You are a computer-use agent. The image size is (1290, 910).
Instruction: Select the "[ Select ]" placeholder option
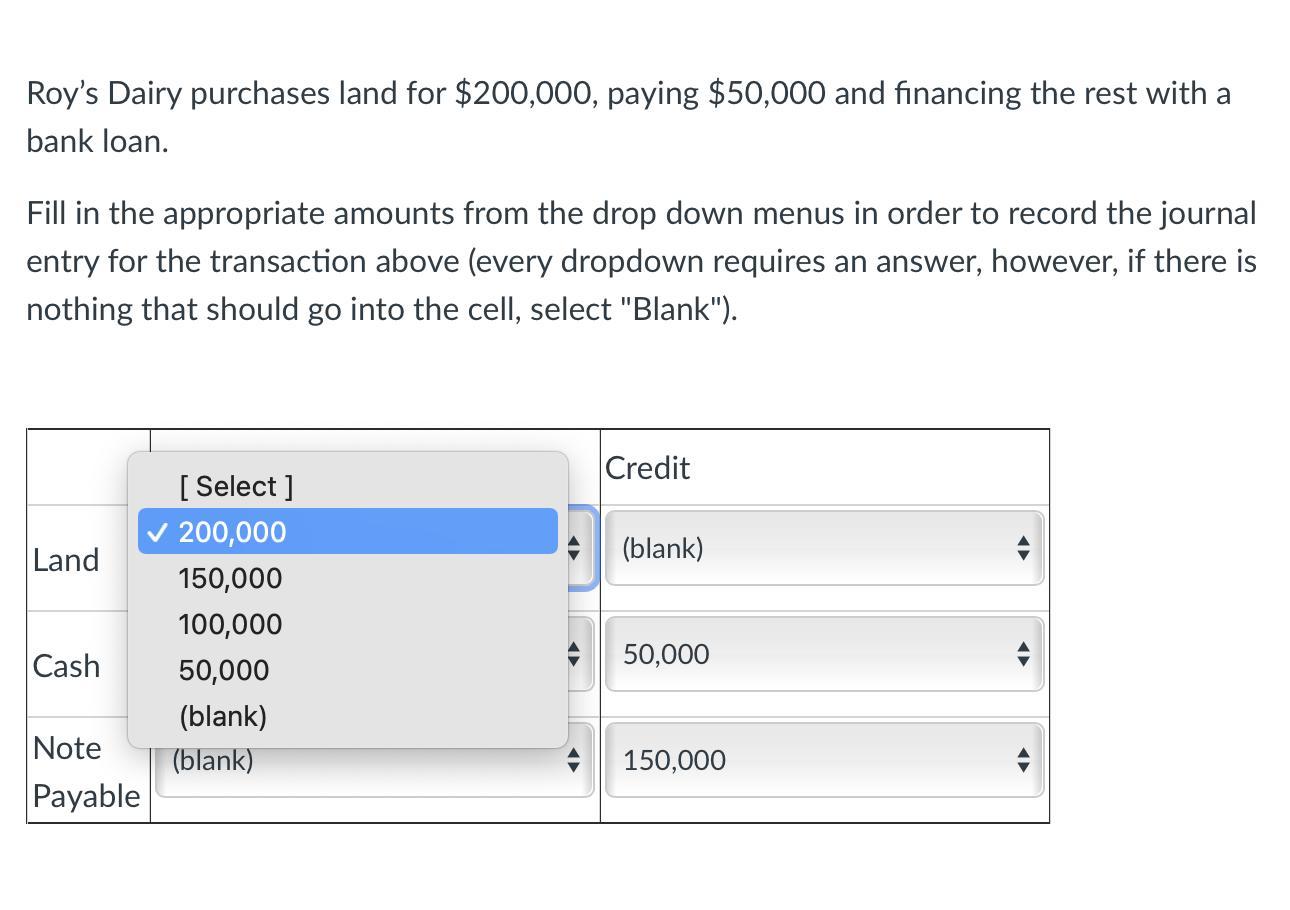pos(236,486)
